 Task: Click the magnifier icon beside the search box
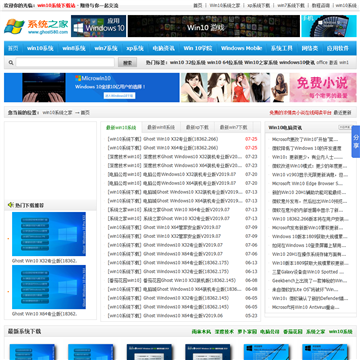pyautogui.click(x=11, y=63)
